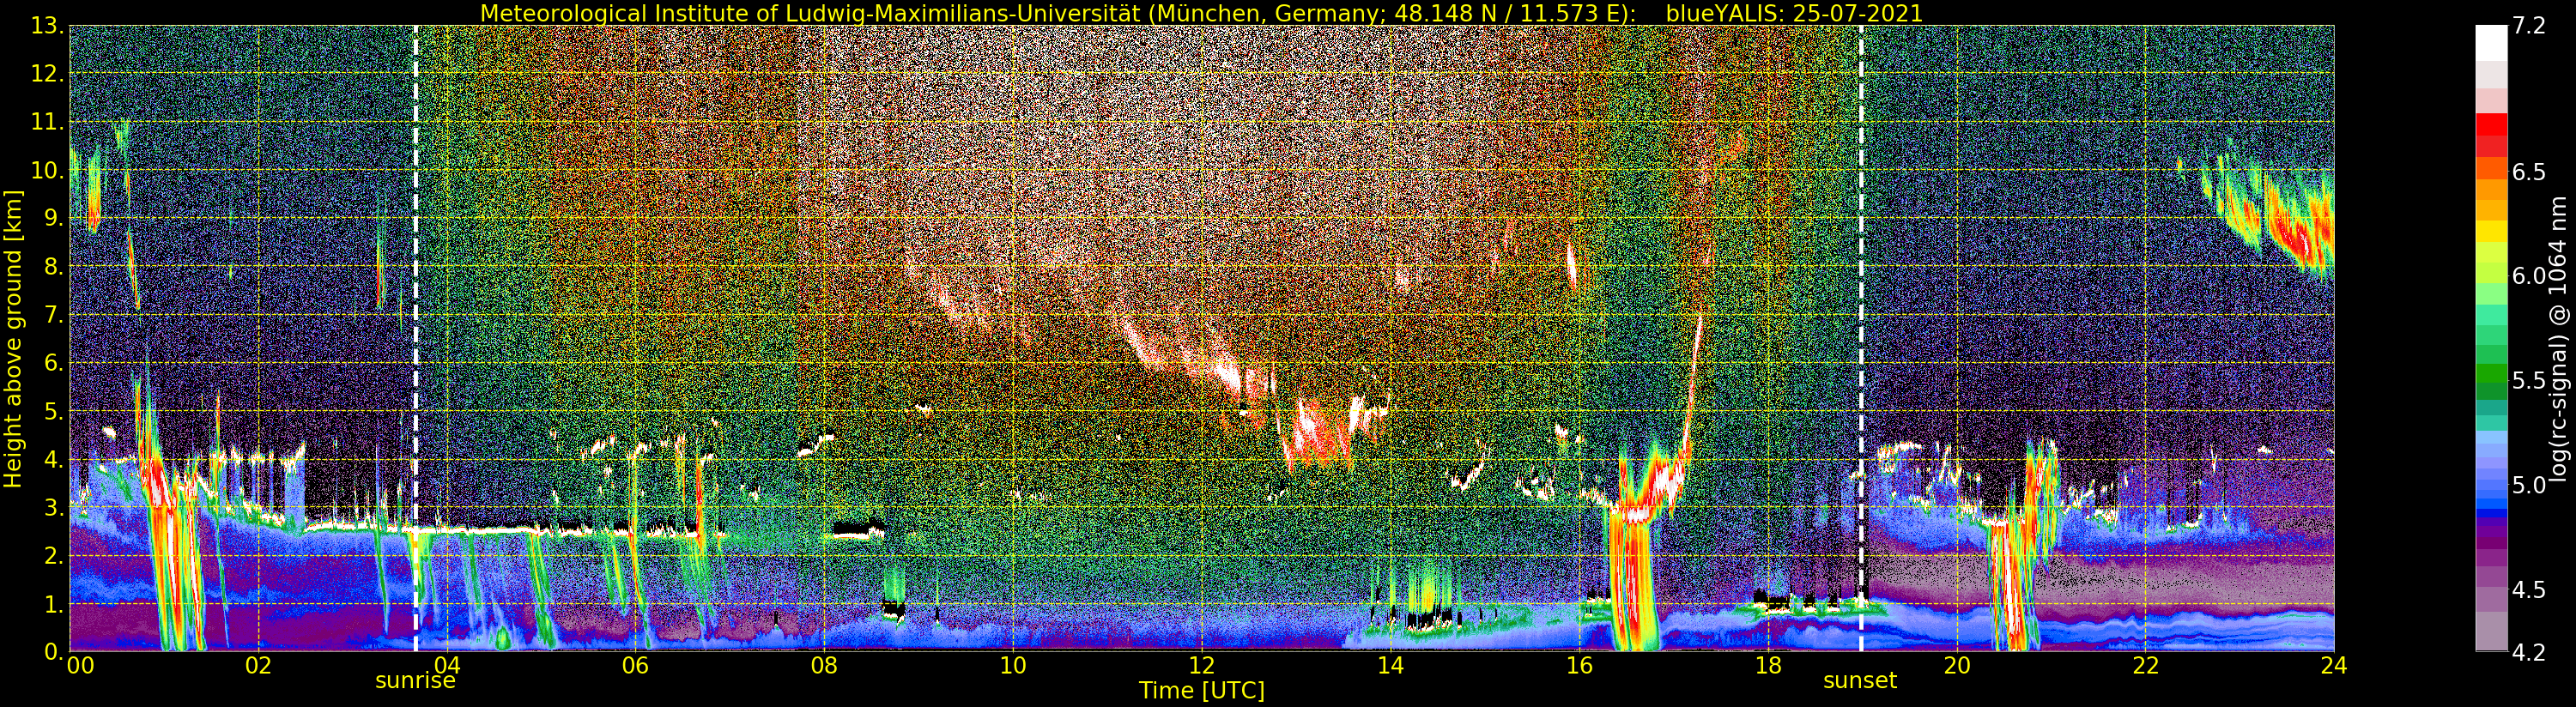
Task: Click colorbar value label '4.2'
Action: (2528, 652)
